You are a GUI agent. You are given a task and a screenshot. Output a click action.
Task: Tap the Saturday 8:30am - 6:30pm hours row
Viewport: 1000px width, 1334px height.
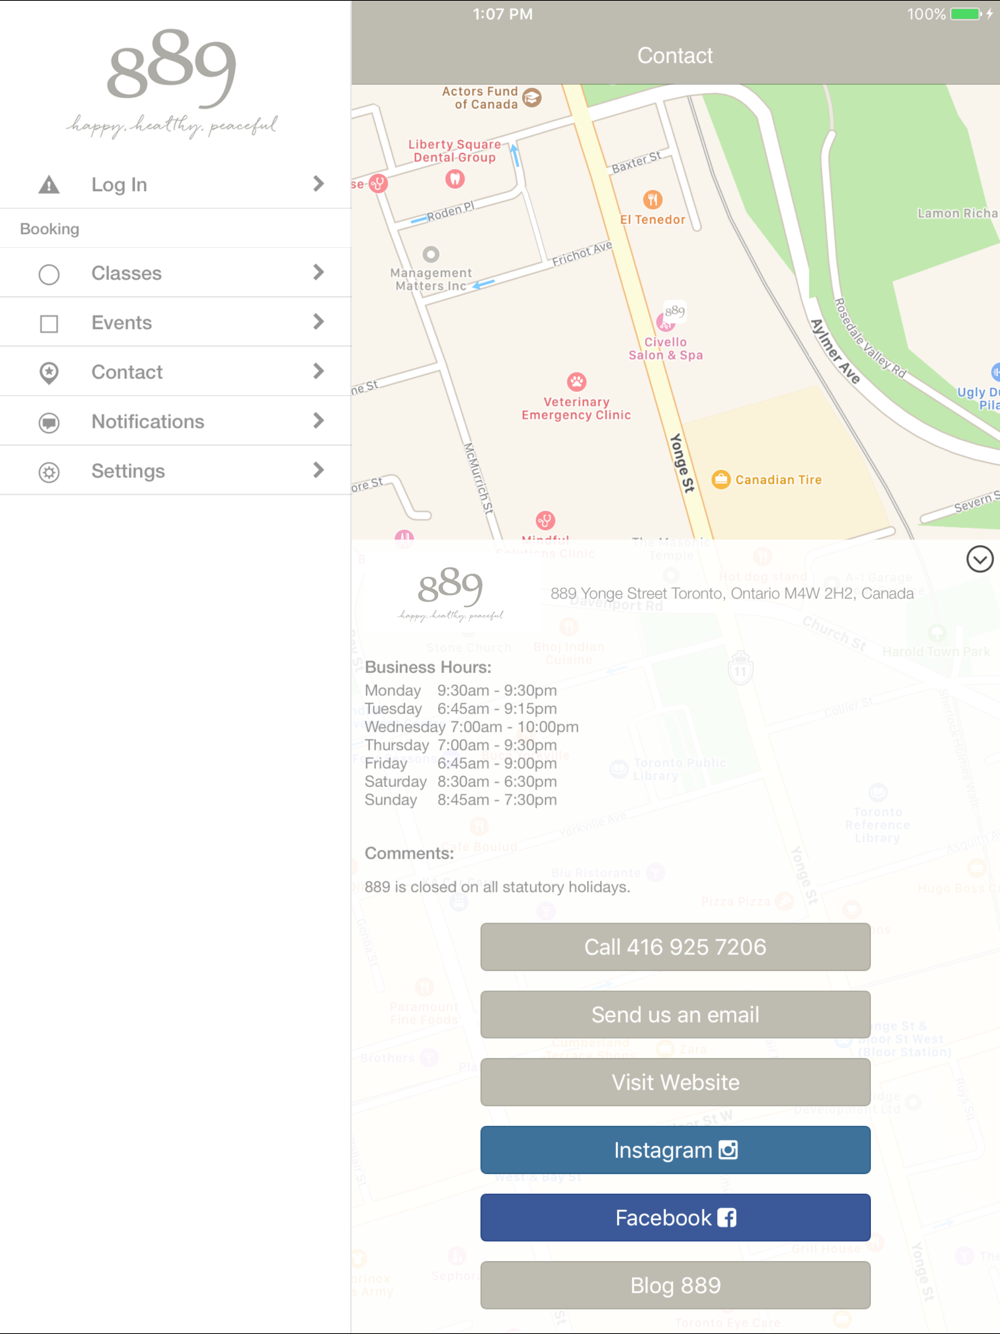[x=461, y=781]
